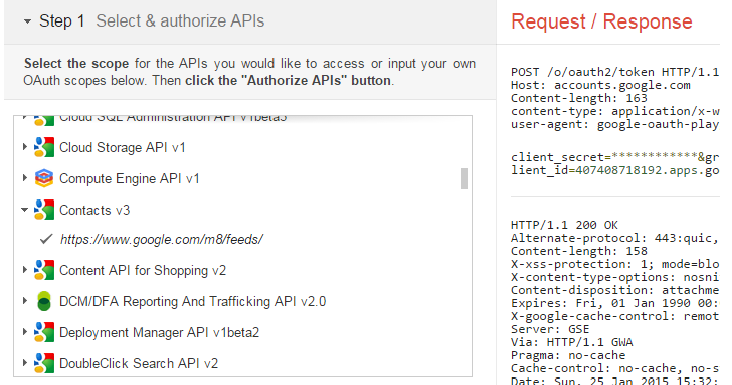Click the Via: HTTP/1.1 GWA line

coord(572,342)
